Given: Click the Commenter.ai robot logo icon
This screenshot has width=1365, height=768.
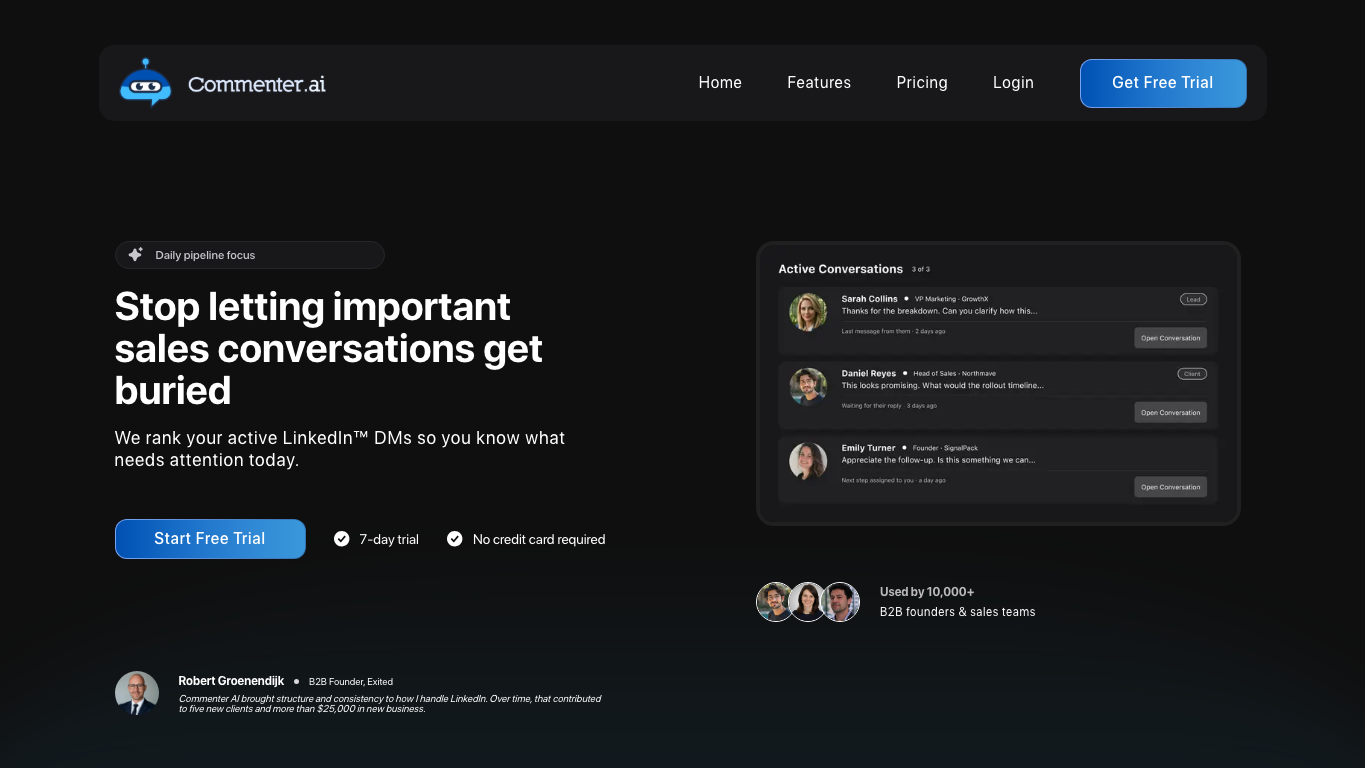Looking at the screenshot, I should 146,82.
